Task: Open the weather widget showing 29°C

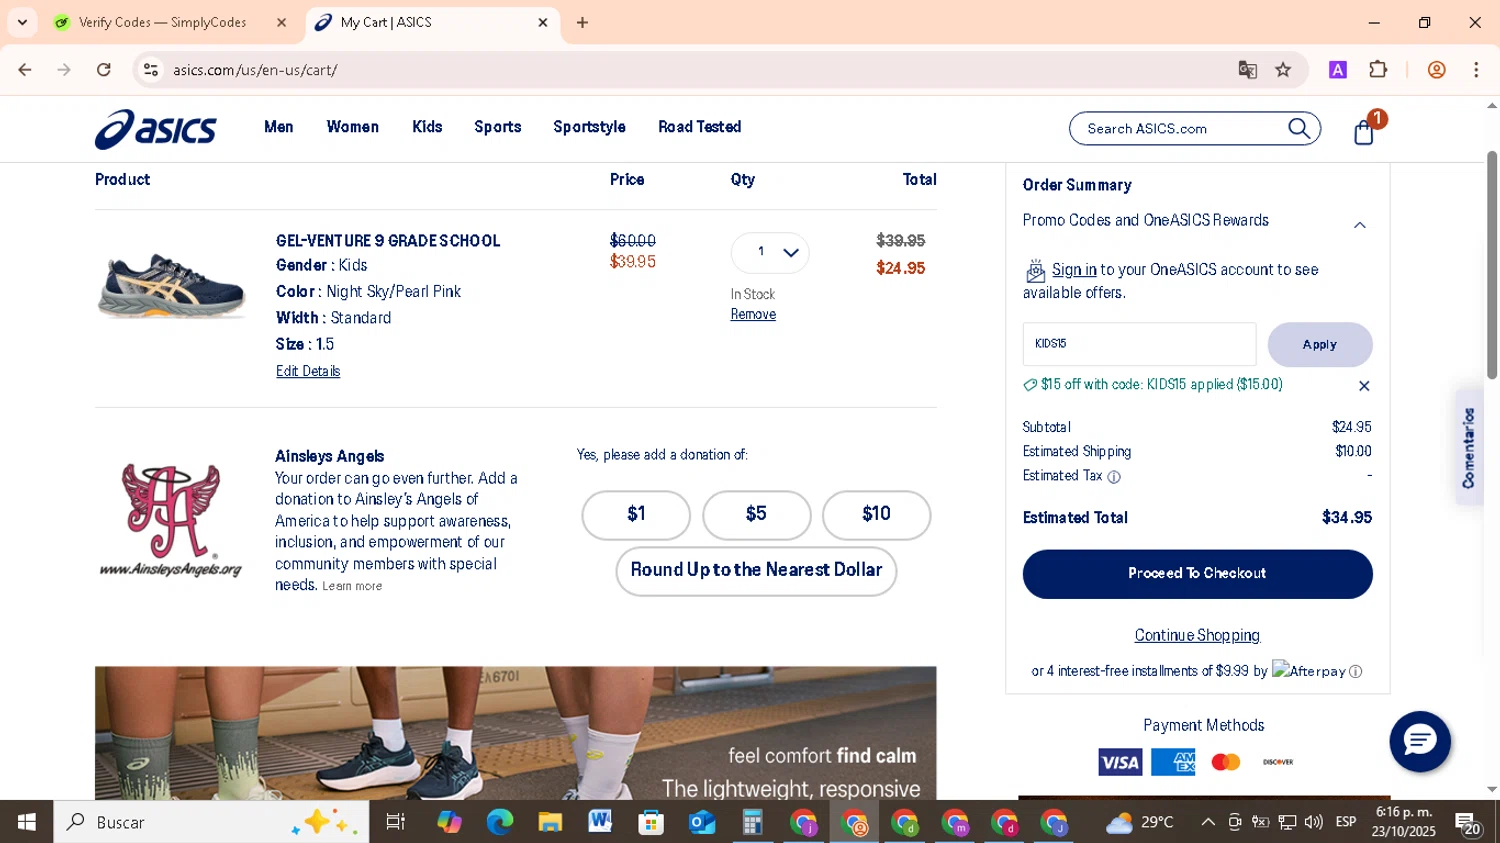Action: pos(1139,822)
